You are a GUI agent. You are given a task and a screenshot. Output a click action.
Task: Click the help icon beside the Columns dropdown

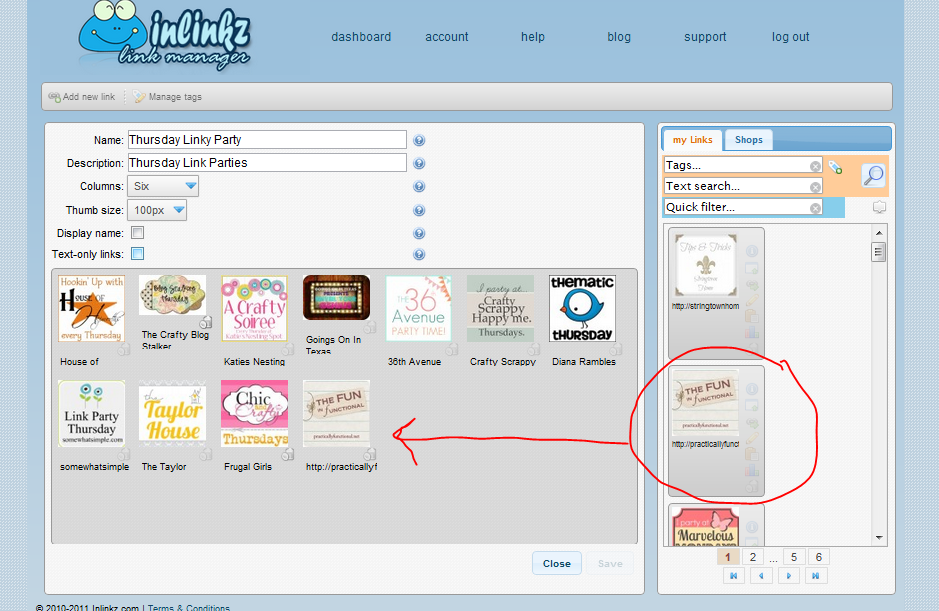419,186
